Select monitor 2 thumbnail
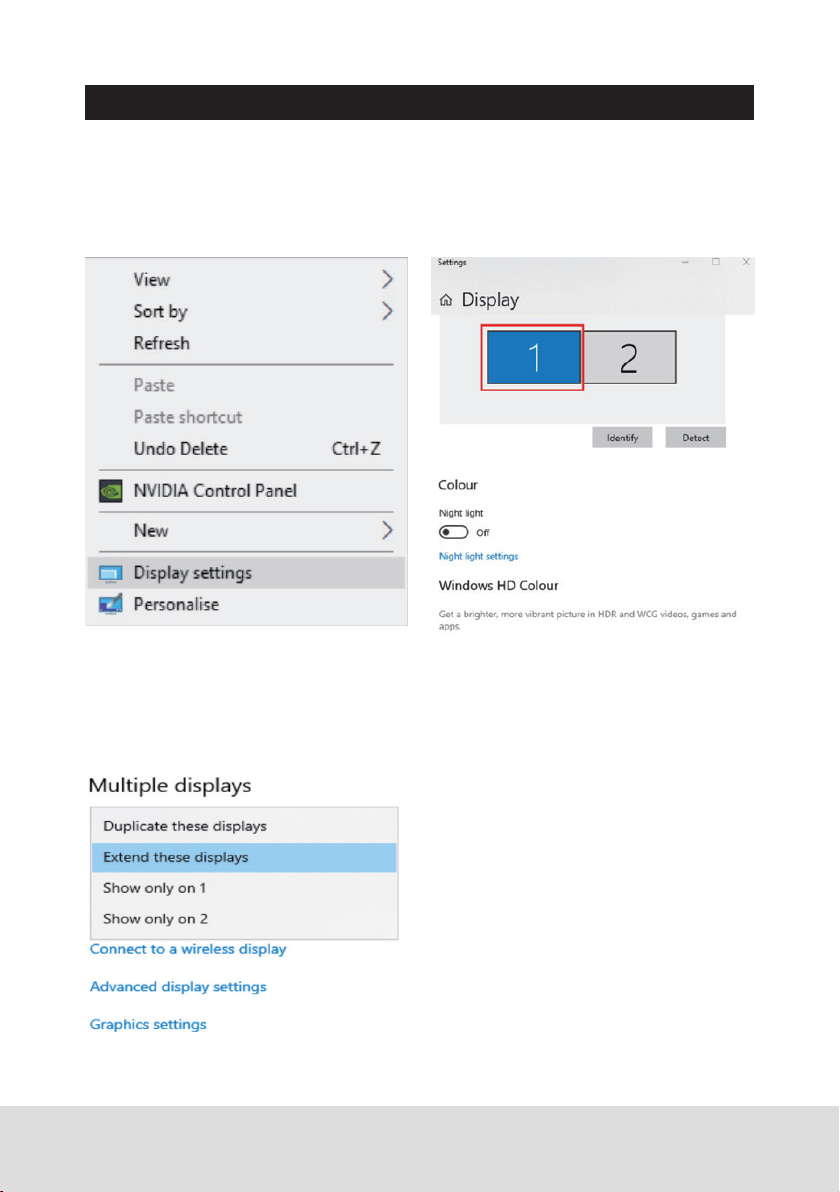The width and height of the screenshot is (840, 1192). tap(629, 359)
